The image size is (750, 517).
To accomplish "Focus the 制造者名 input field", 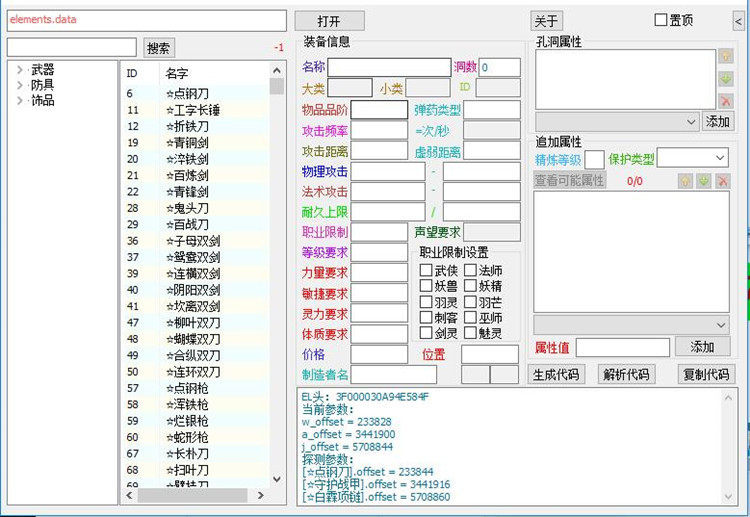I will (x=394, y=375).
